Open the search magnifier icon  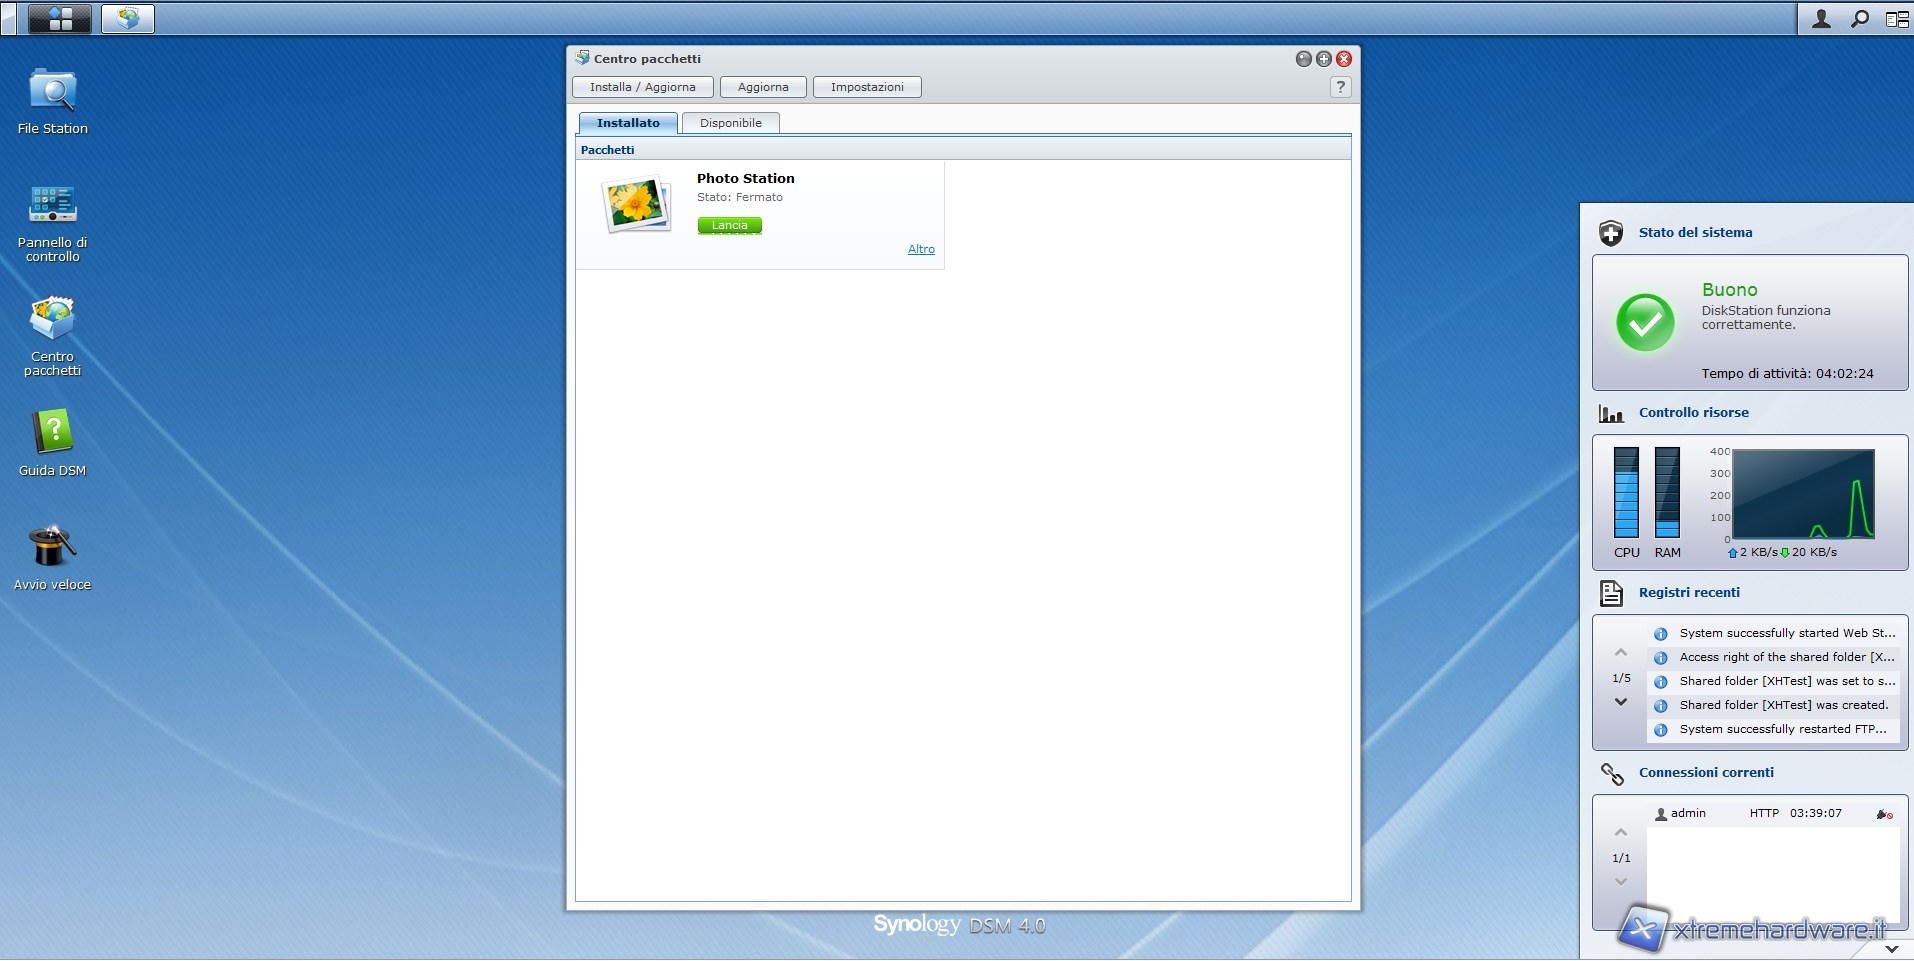tap(1859, 19)
